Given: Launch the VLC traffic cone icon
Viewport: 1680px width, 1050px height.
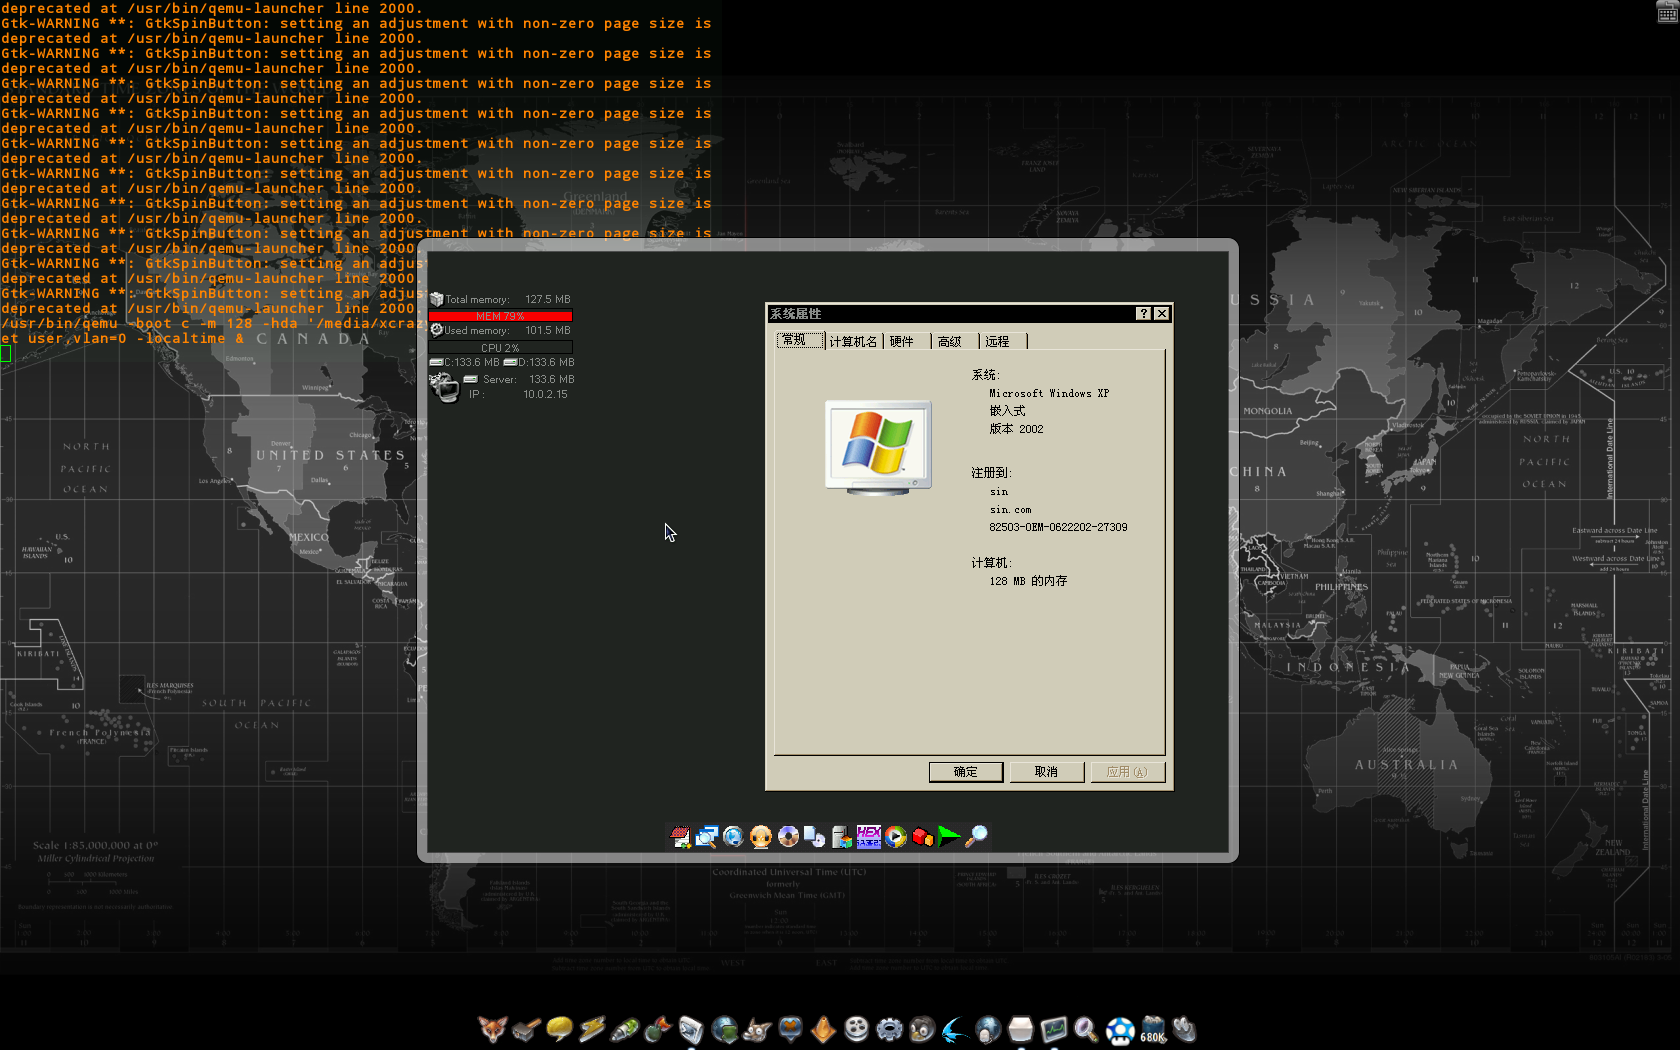Looking at the screenshot, I should [x=823, y=1029].
